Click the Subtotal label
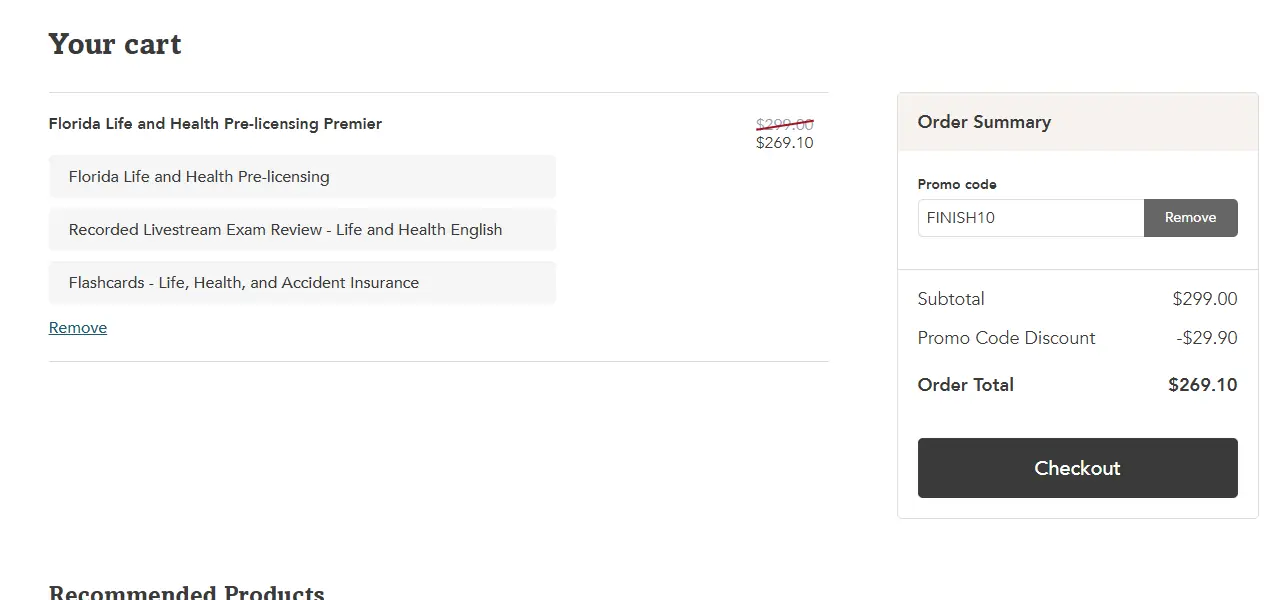This screenshot has height=600, width=1269. click(951, 299)
